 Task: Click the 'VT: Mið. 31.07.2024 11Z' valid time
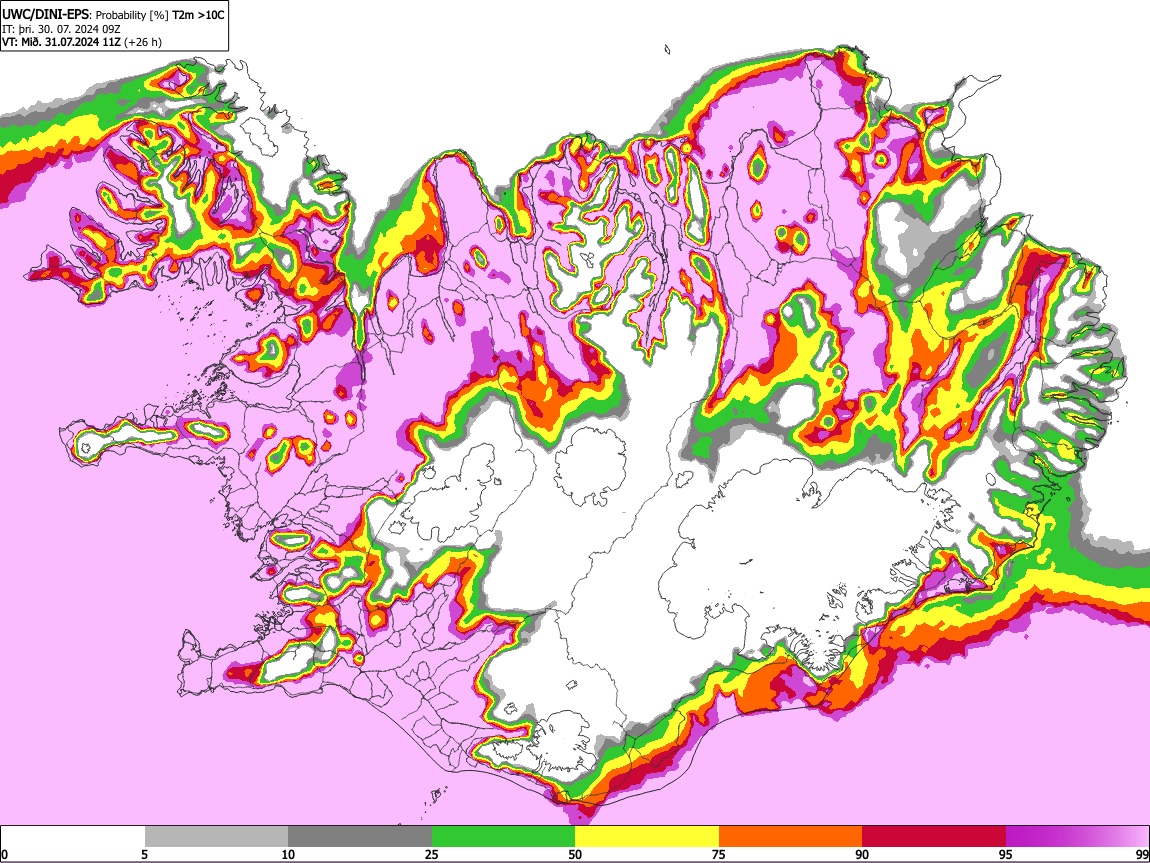click(61, 42)
